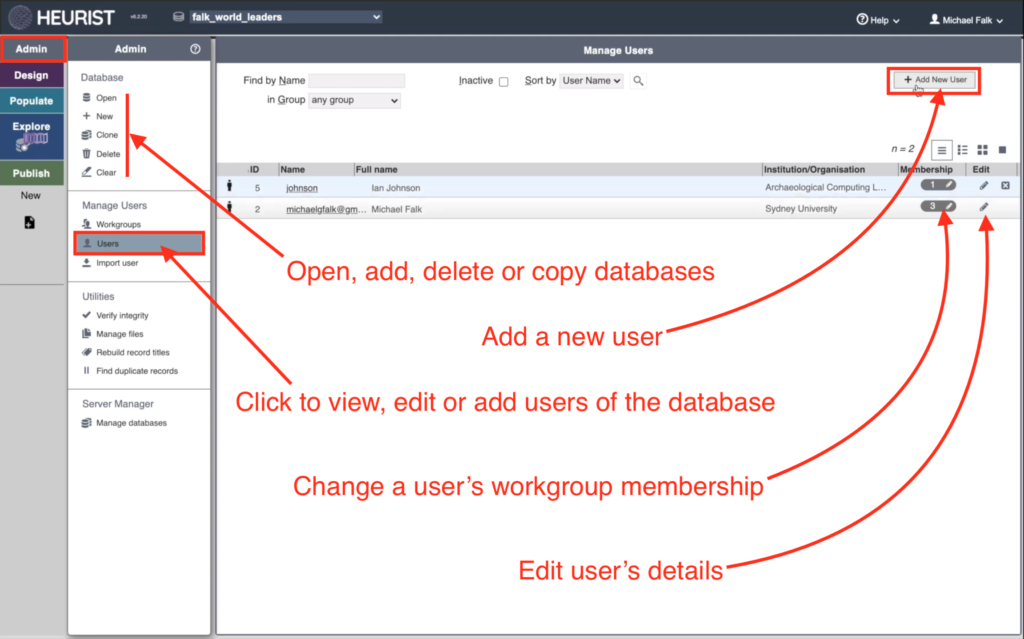Click the New label under Publish
This screenshot has height=639, width=1024.
click(x=30, y=195)
